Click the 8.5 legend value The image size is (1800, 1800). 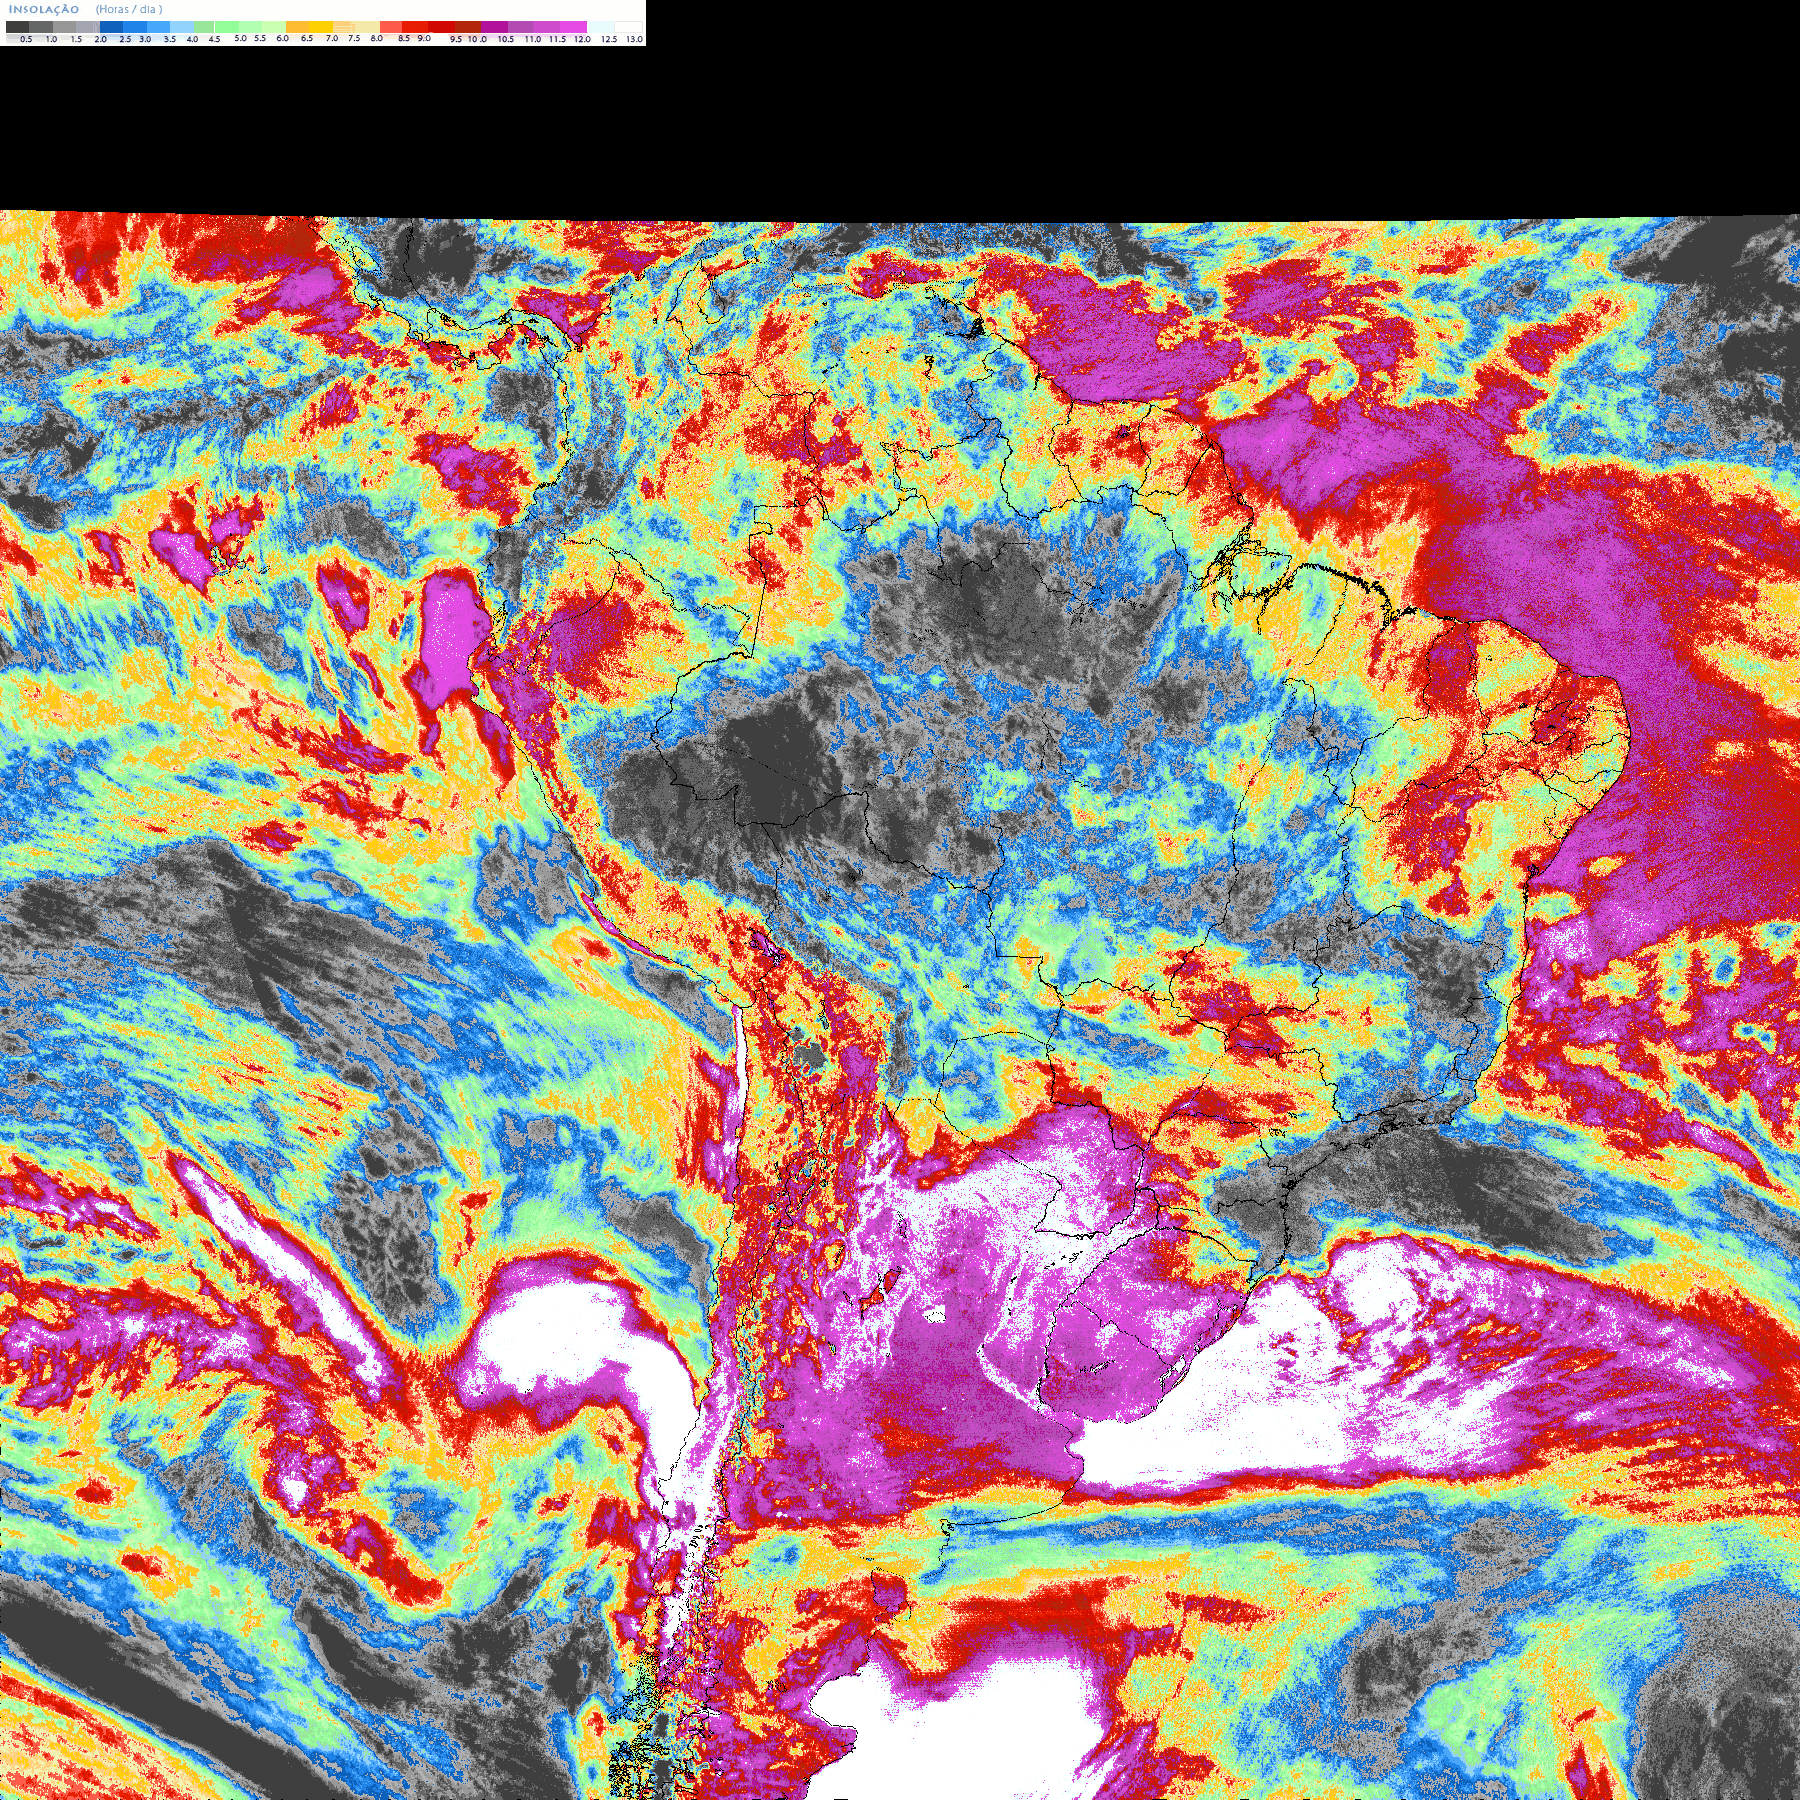404,38
